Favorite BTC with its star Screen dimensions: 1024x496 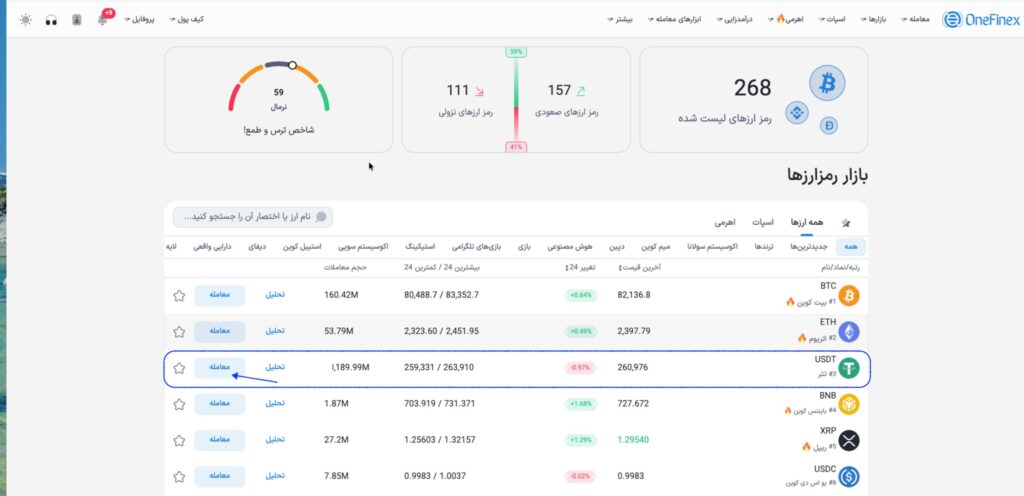[179, 296]
